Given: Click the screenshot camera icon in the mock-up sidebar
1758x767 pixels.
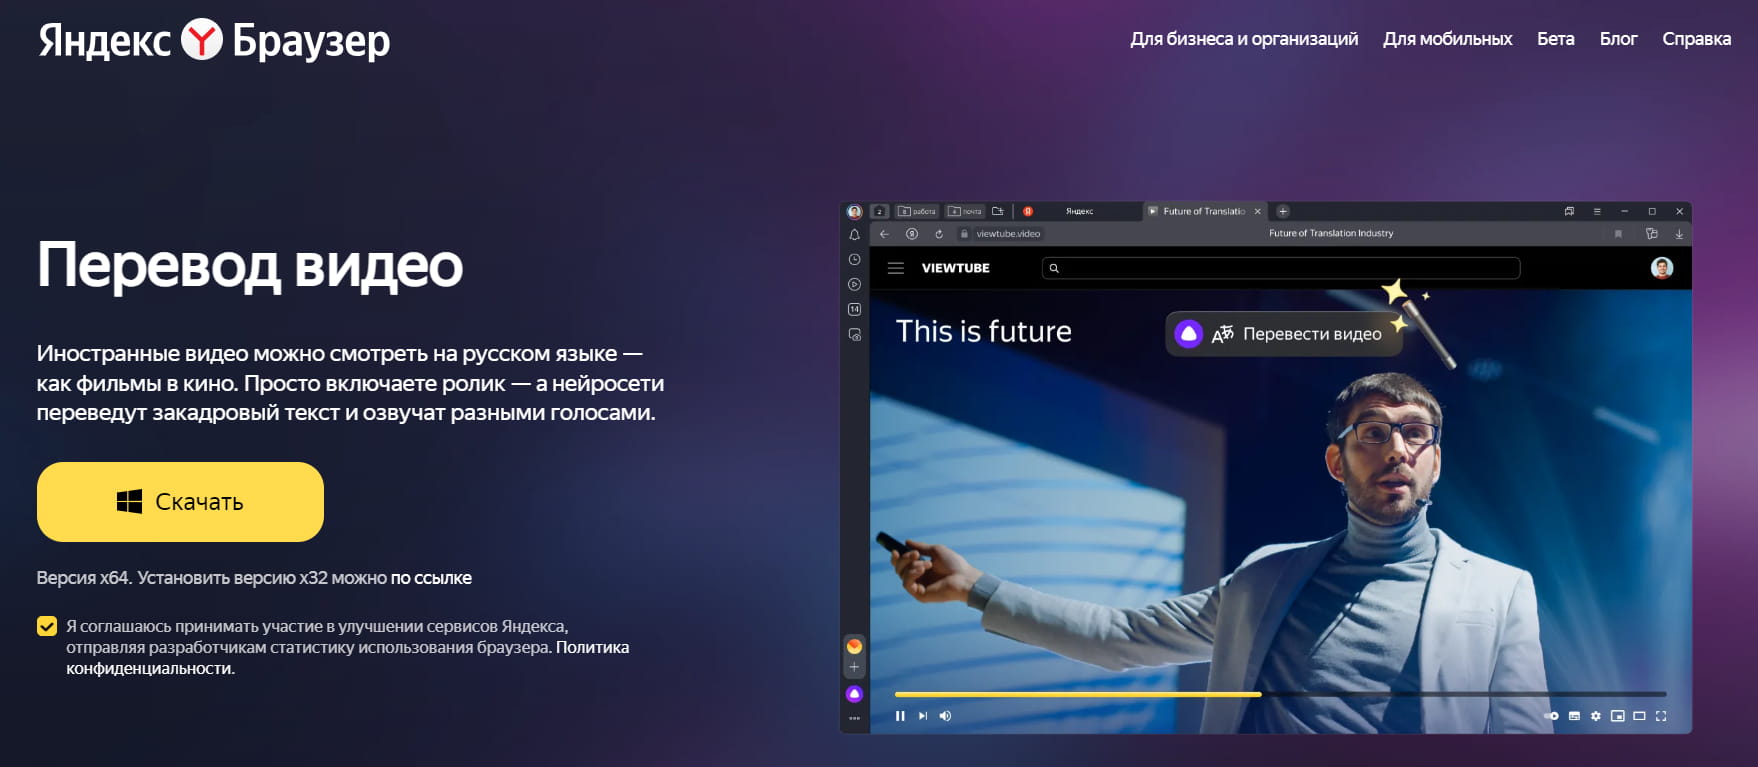Looking at the screenshot, I should click(x=854, y=334).
